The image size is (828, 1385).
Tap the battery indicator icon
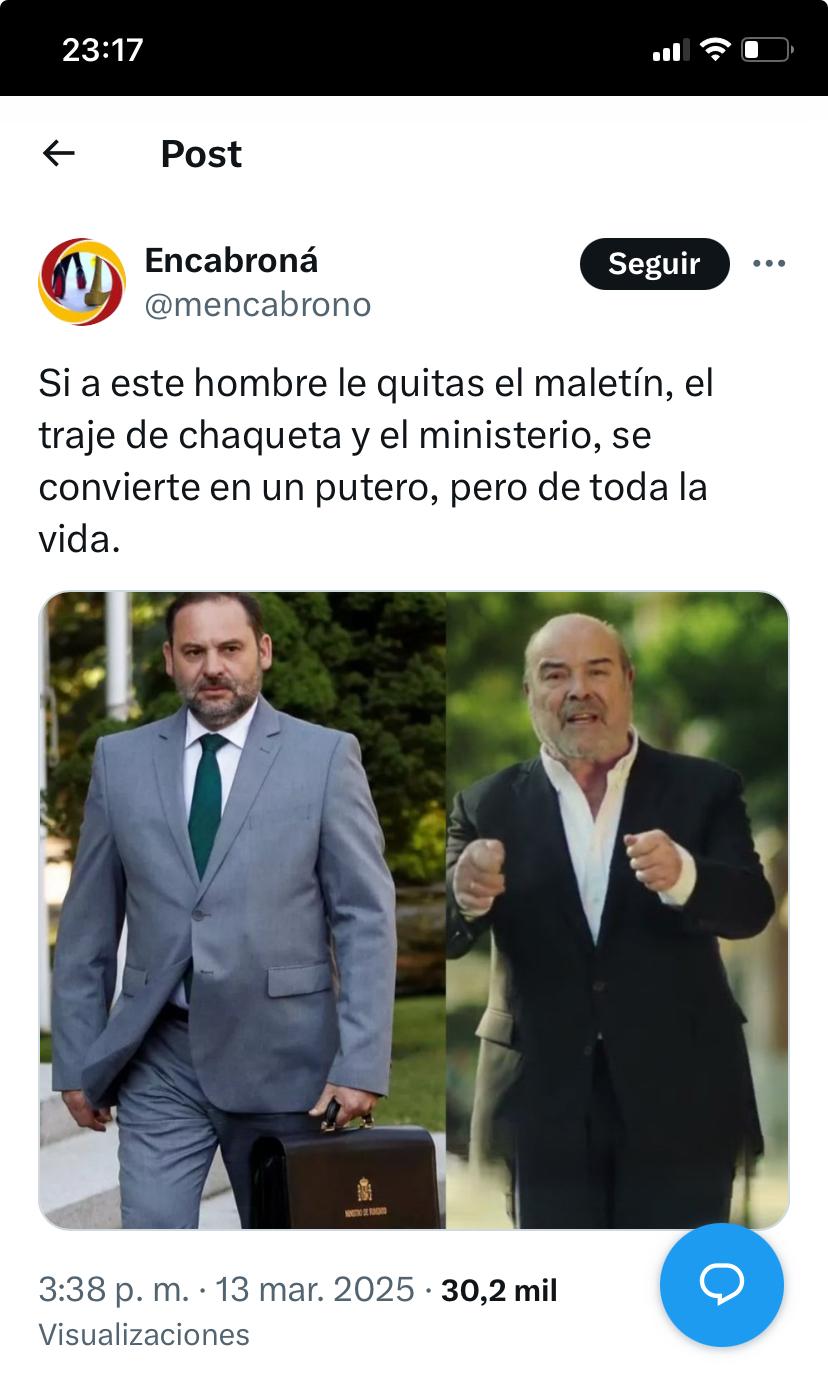coord(767,49)
